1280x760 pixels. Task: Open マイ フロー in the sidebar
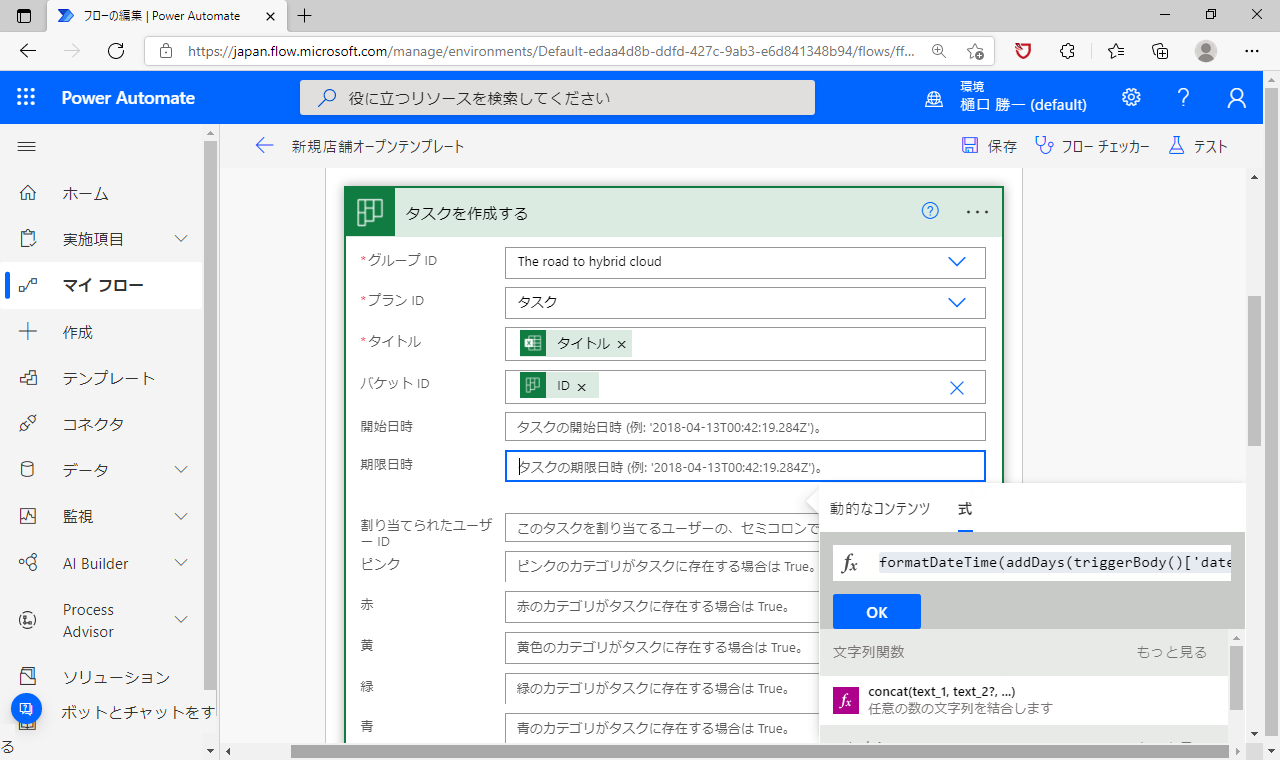pos(101,285)
